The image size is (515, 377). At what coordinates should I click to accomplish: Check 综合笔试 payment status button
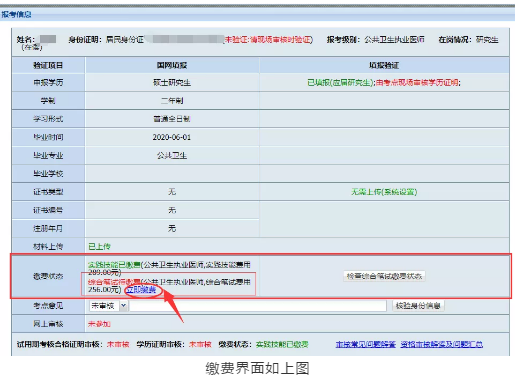[x=384, y=276]
